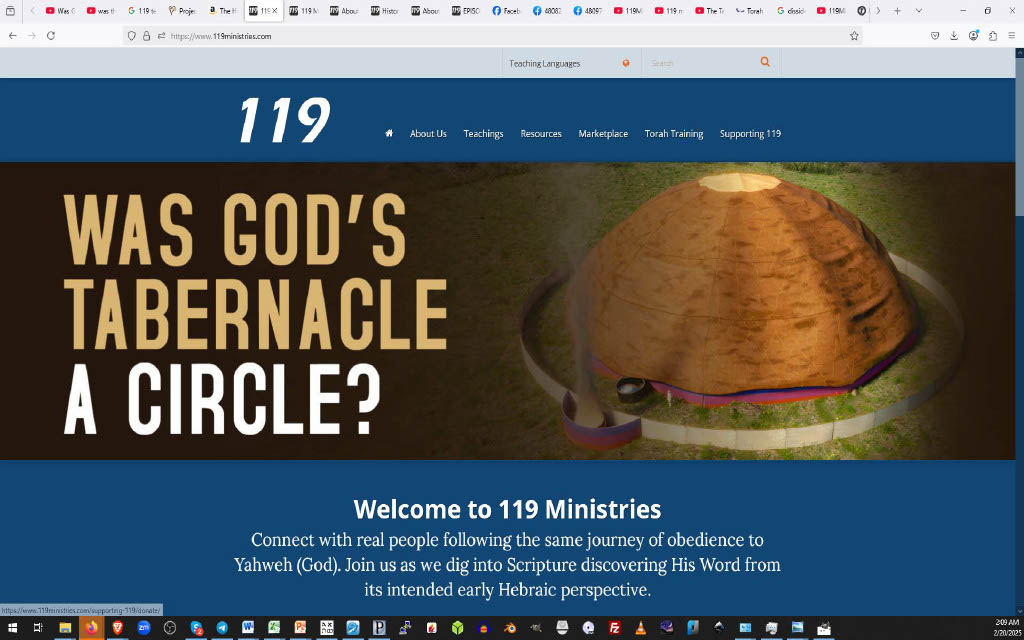The image size is (1024, 640).
Task: Open the Resources menu item
Action: pyautogui.click(x=541, y=134)
